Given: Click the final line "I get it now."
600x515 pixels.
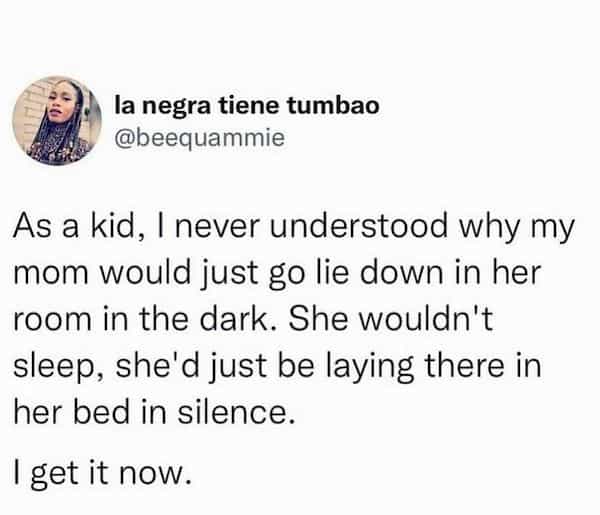Looking at the screenshot, I should tap(99, 468).
